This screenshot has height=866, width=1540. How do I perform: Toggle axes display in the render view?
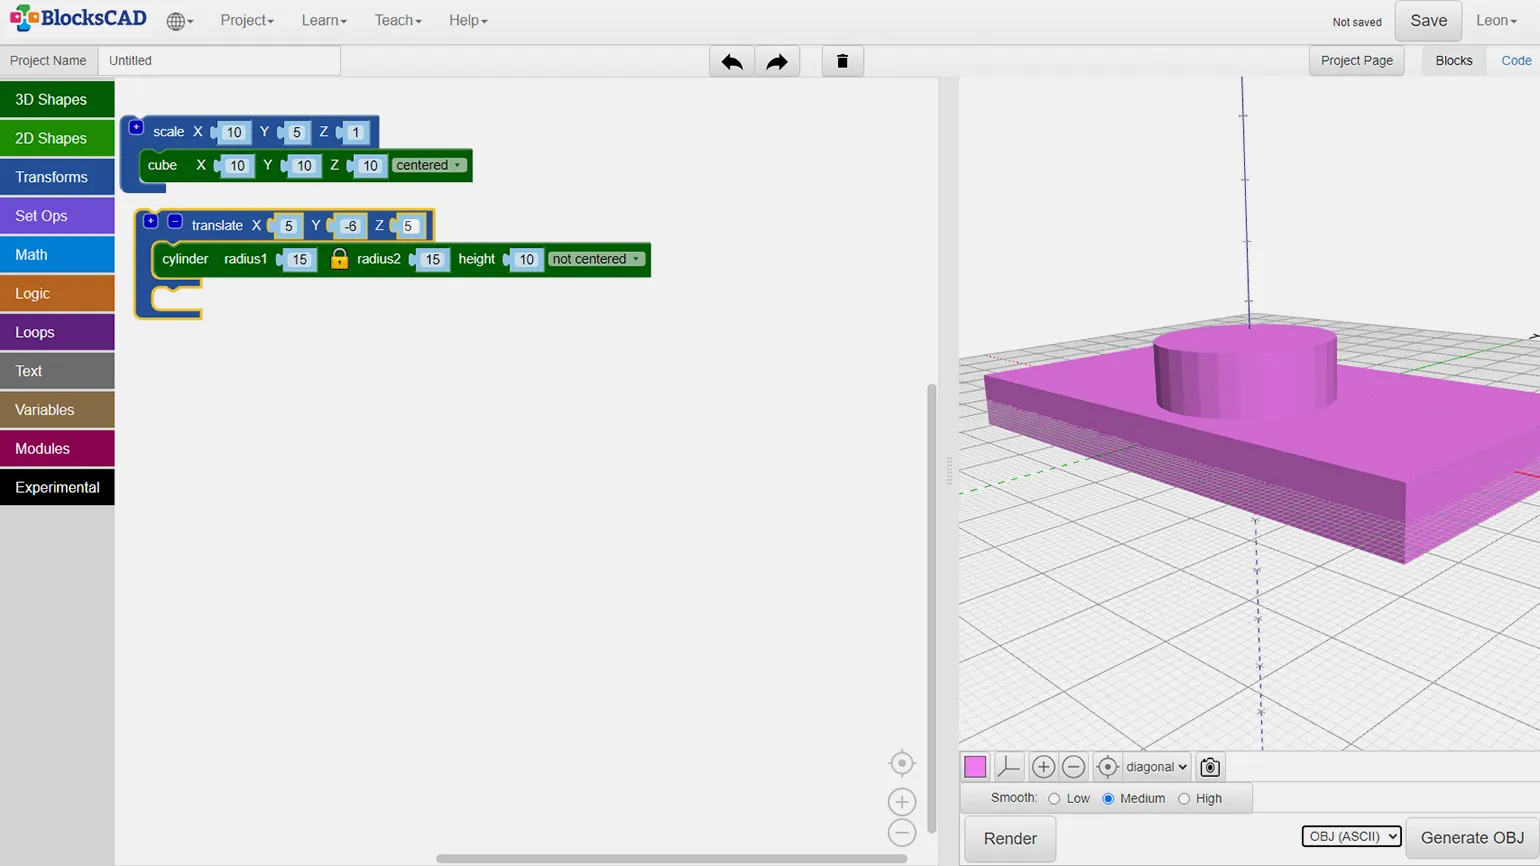click(1009, 767)
